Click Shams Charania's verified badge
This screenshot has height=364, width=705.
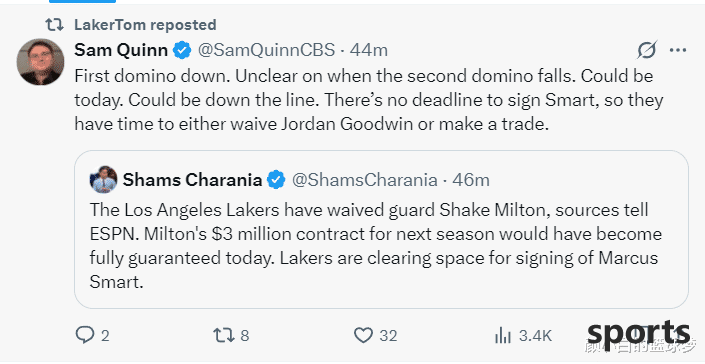276,180
